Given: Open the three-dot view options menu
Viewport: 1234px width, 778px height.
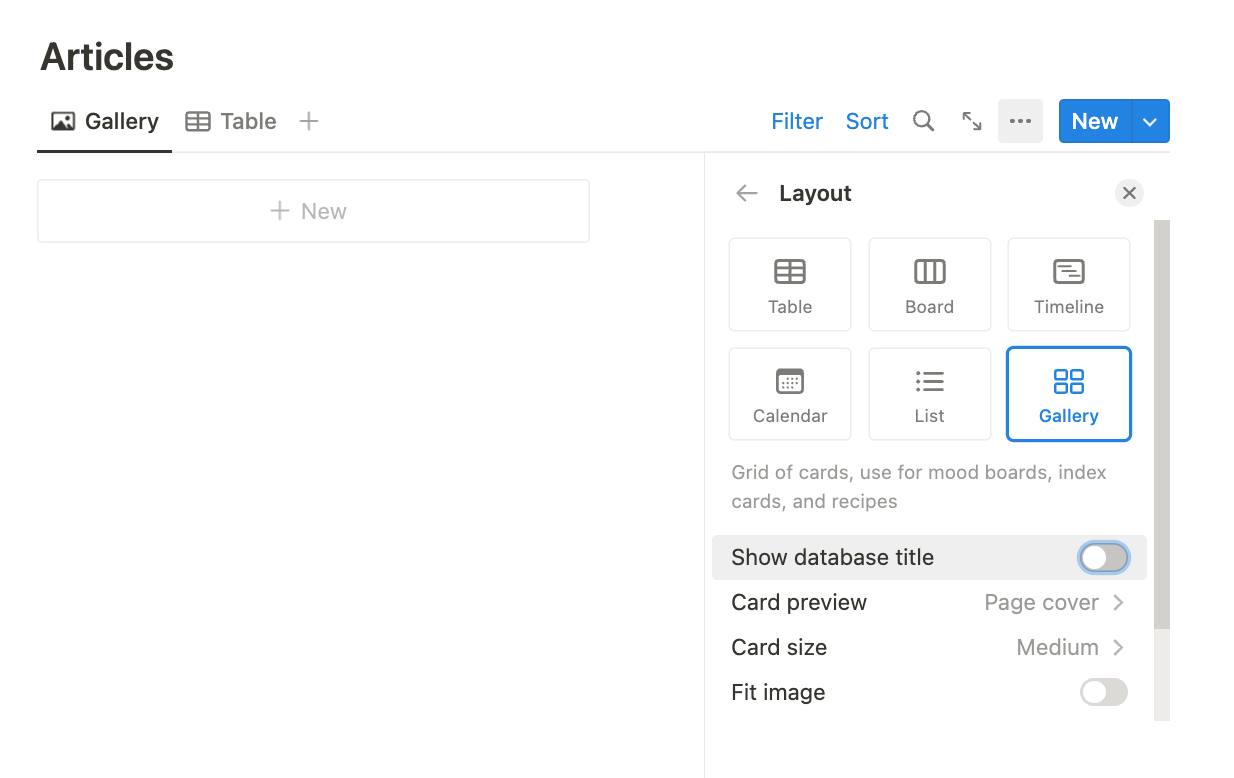Looking at the screenshot, I should pos(1020,121).
